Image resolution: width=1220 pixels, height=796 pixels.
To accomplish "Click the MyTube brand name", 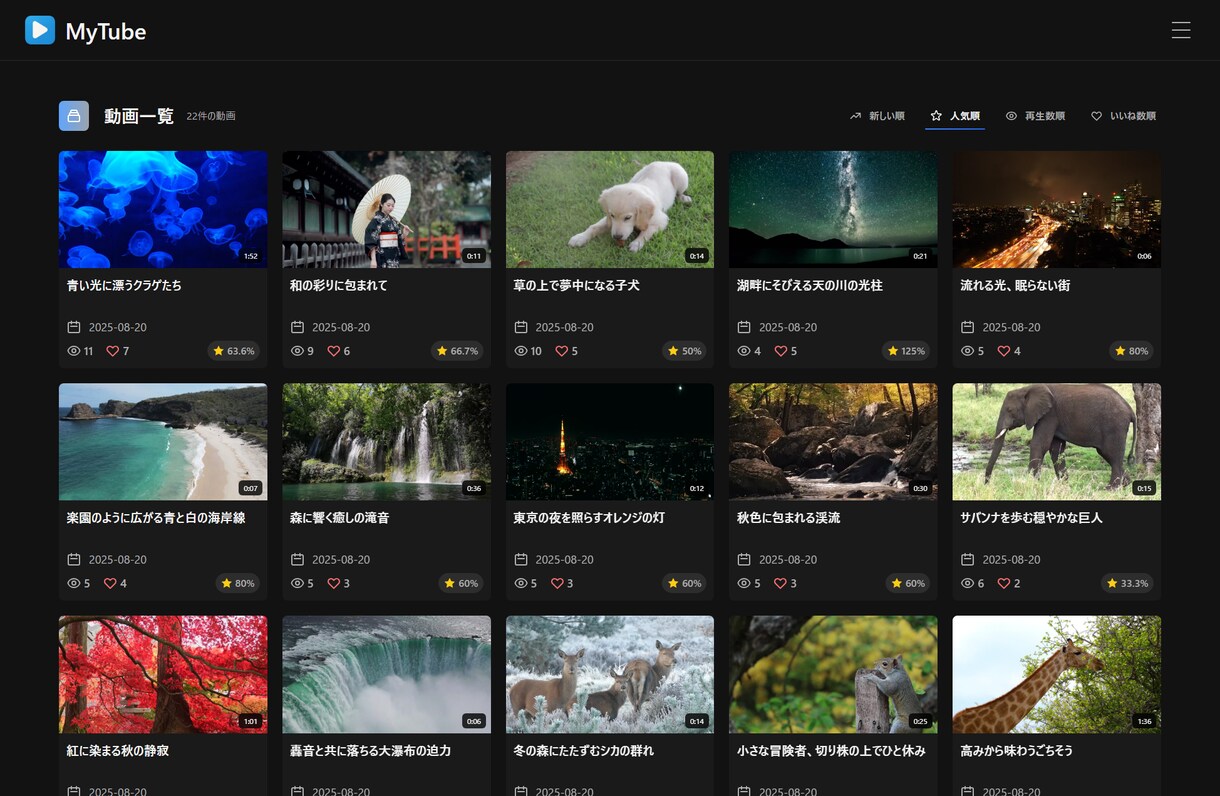I will click(x=106, y=31).
